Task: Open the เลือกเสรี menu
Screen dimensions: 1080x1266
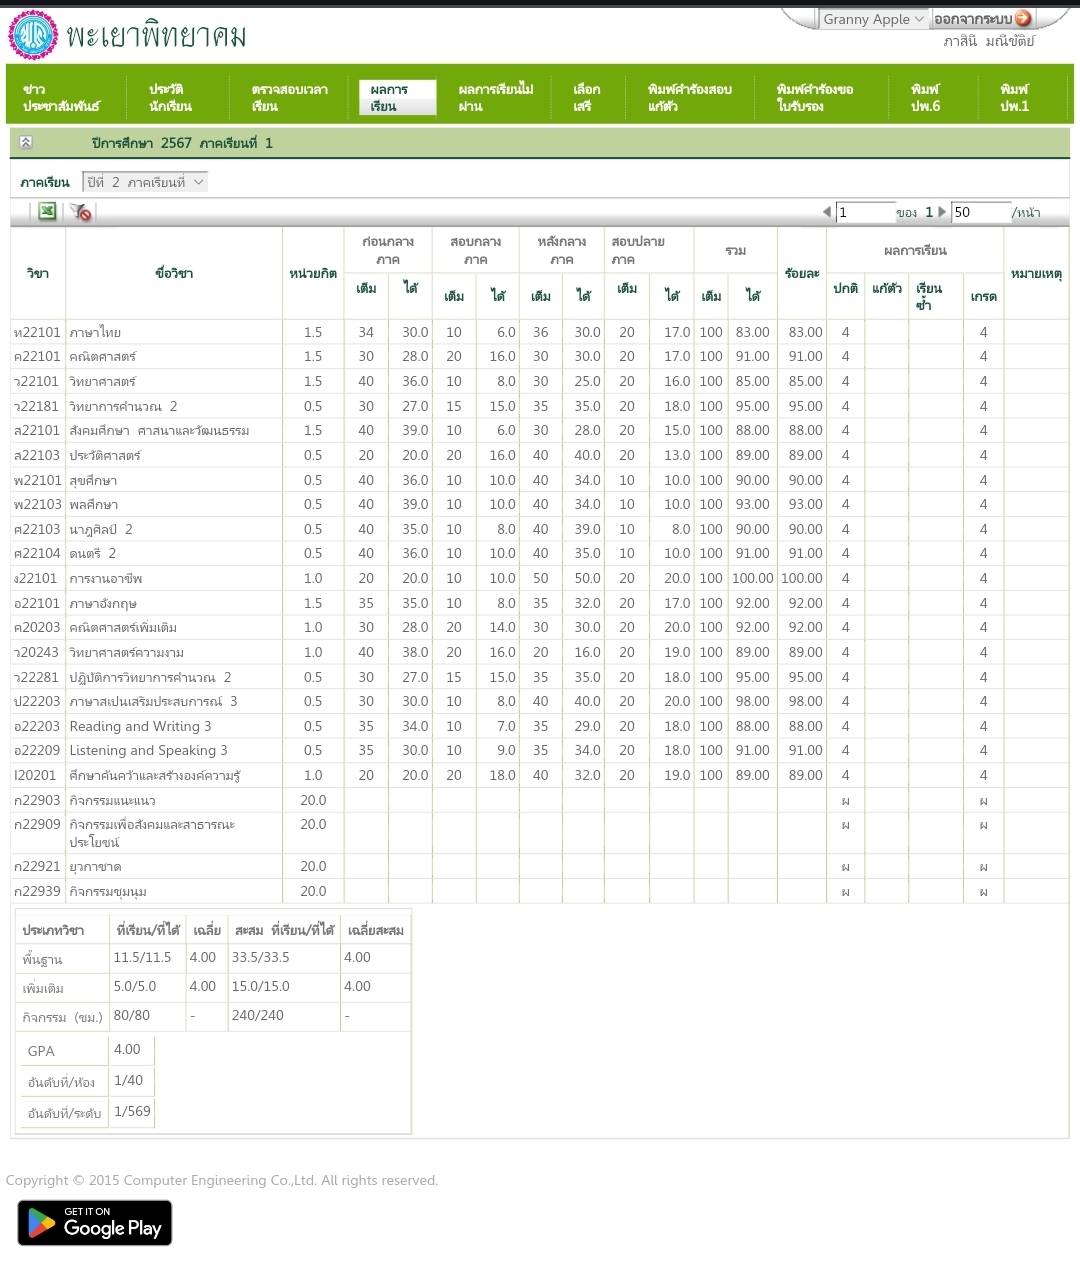Action: (x=586, y=97)
